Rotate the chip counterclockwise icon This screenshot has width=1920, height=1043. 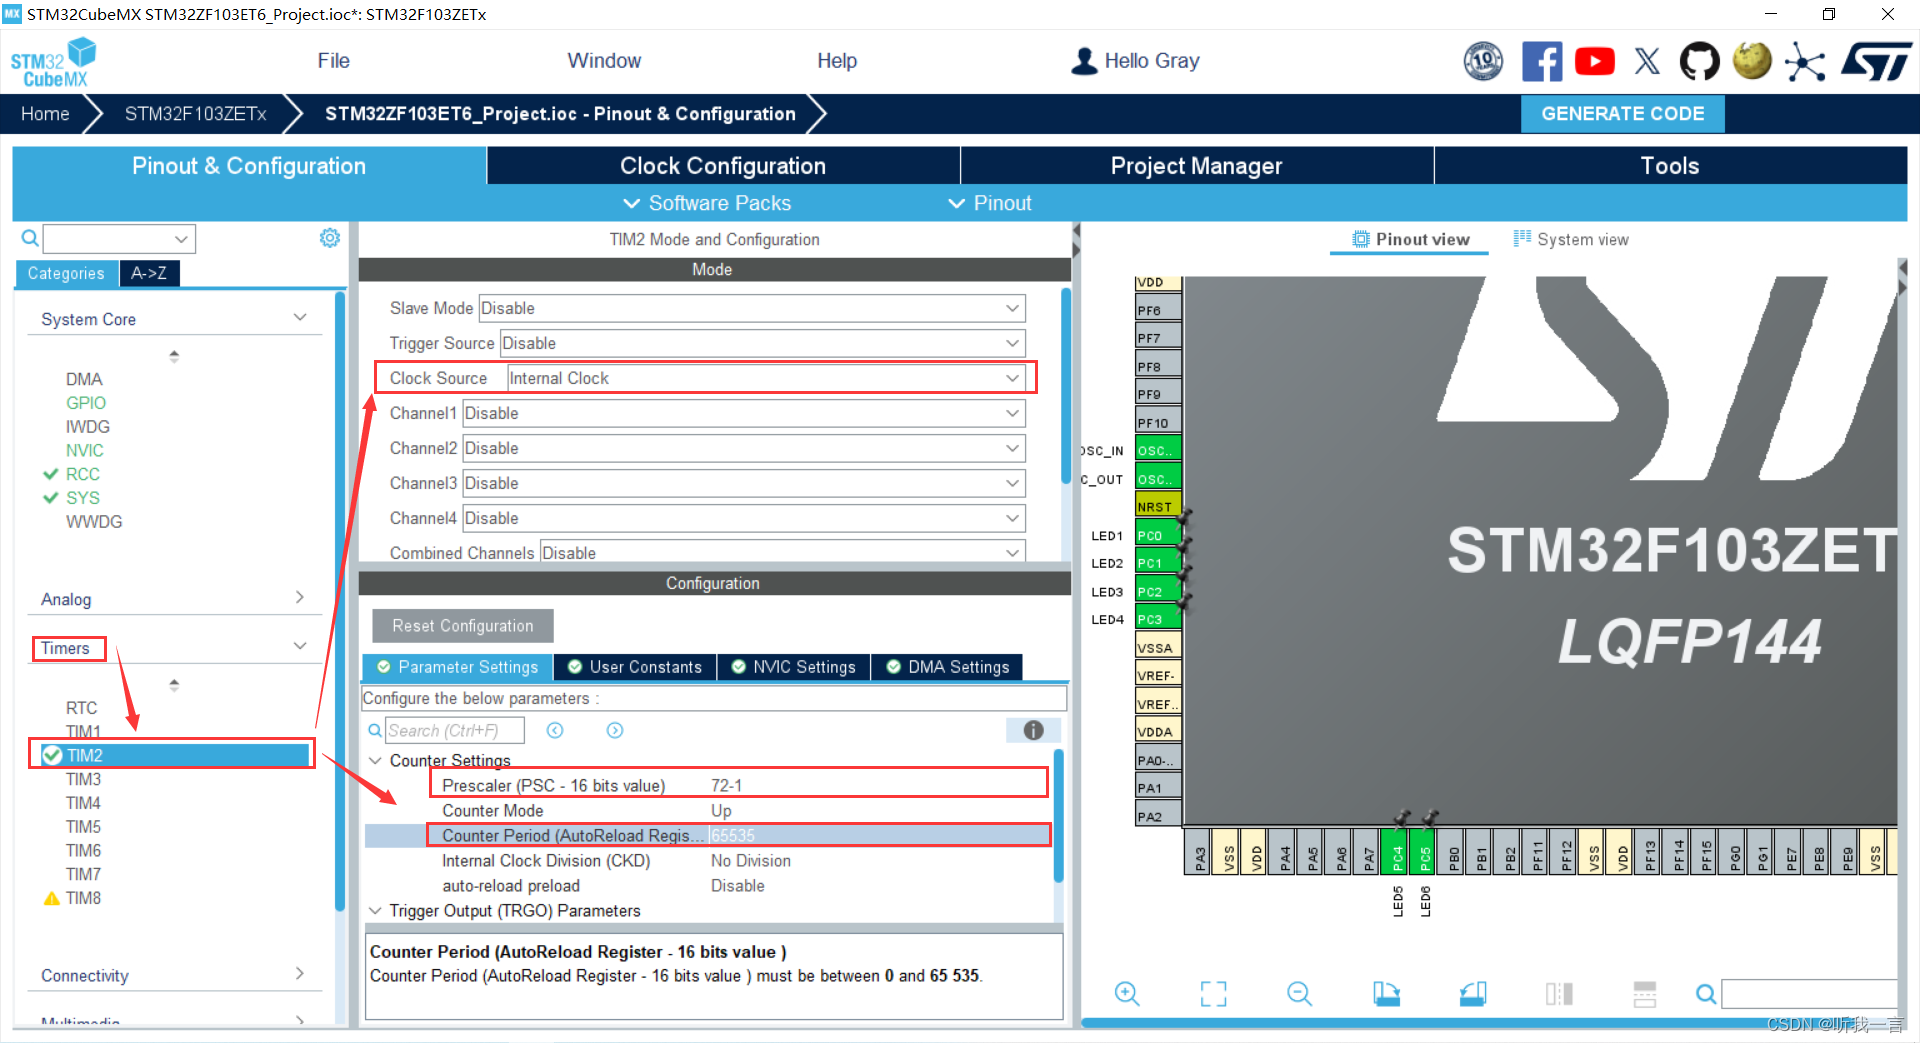tap(1473, 993)
